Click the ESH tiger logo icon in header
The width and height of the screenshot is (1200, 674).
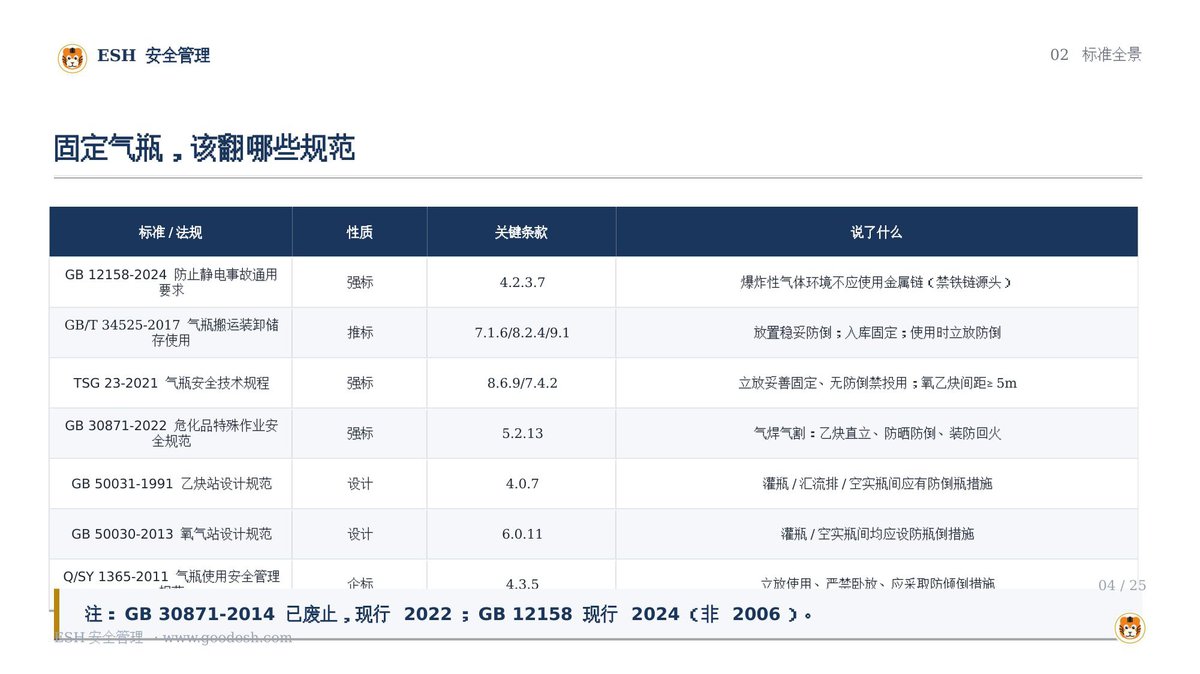tap(72, 58)
